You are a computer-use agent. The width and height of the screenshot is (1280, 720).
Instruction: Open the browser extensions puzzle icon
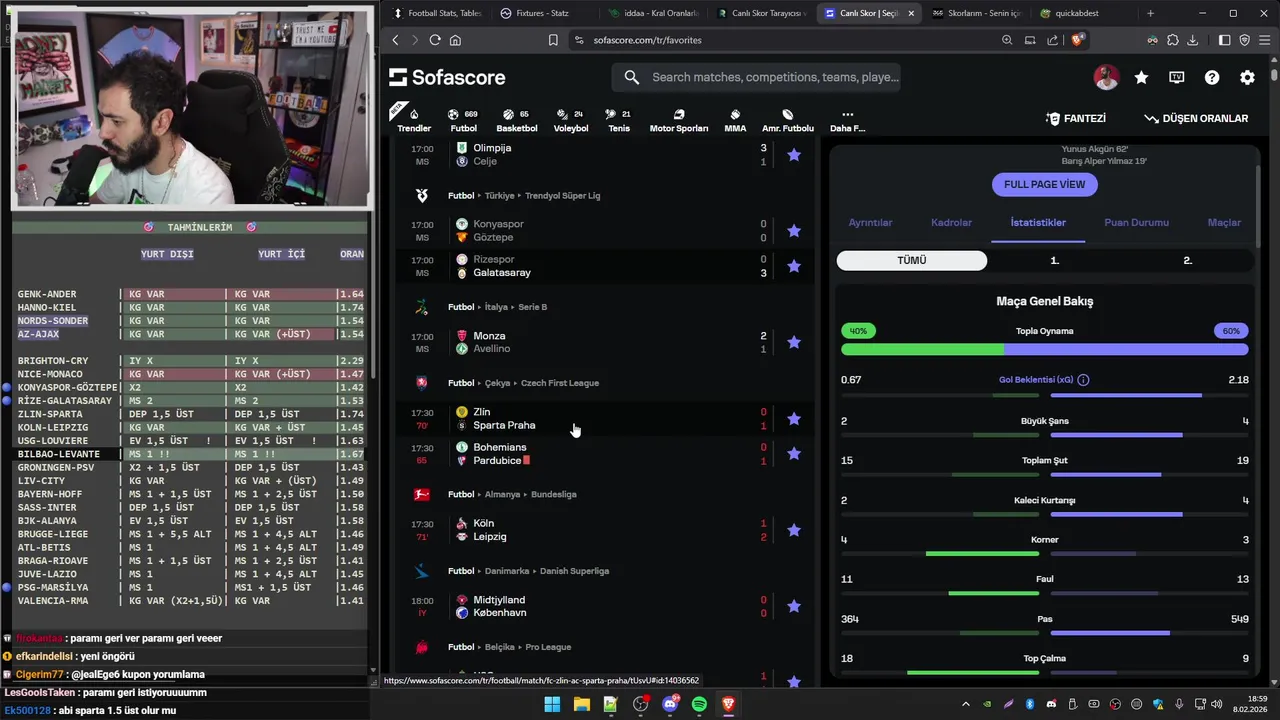[x=1172, y=40]
